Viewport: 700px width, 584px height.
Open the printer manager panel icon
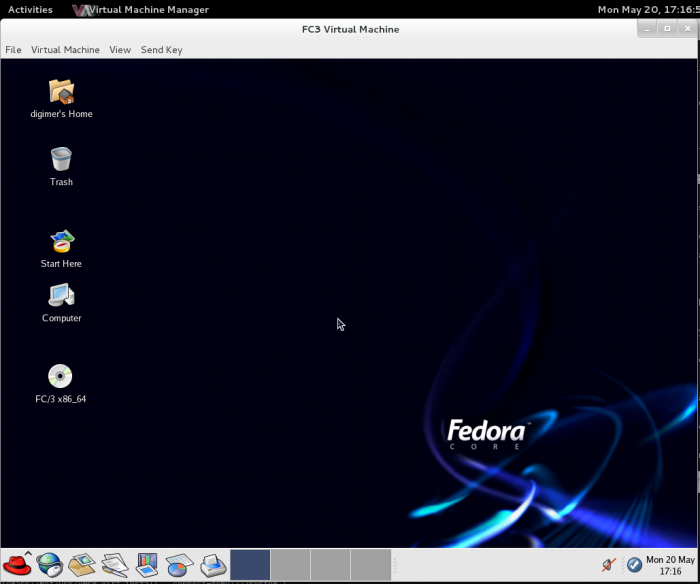(213, 565)
